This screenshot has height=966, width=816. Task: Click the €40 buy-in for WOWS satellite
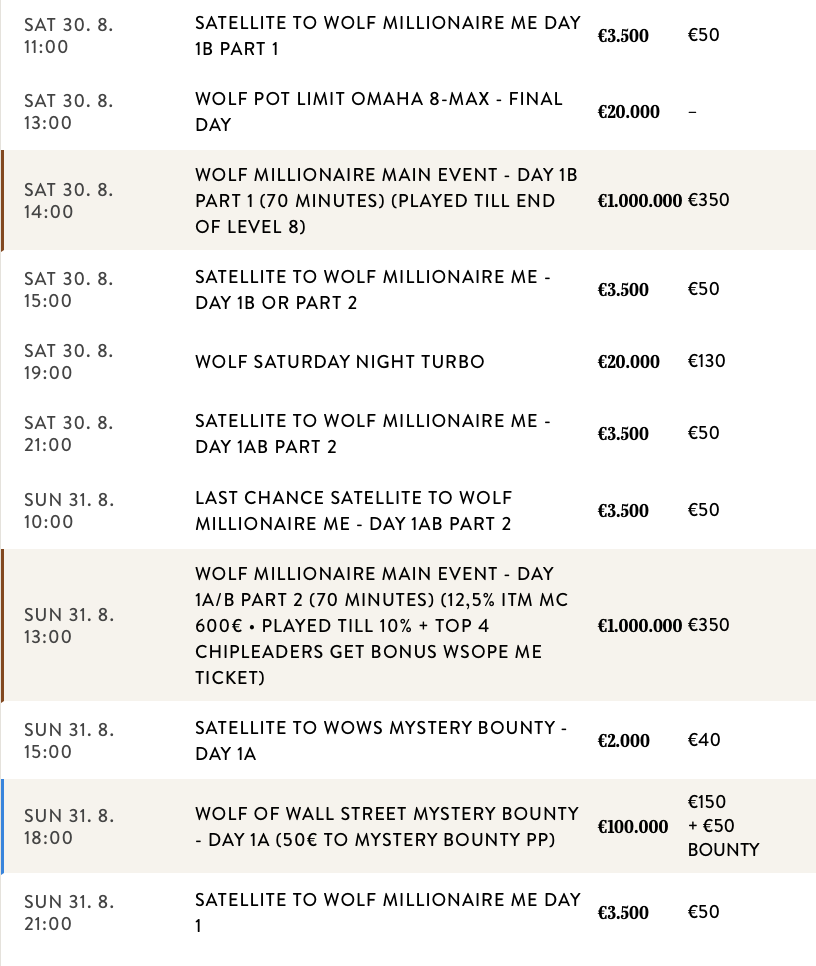coord(704,740)
